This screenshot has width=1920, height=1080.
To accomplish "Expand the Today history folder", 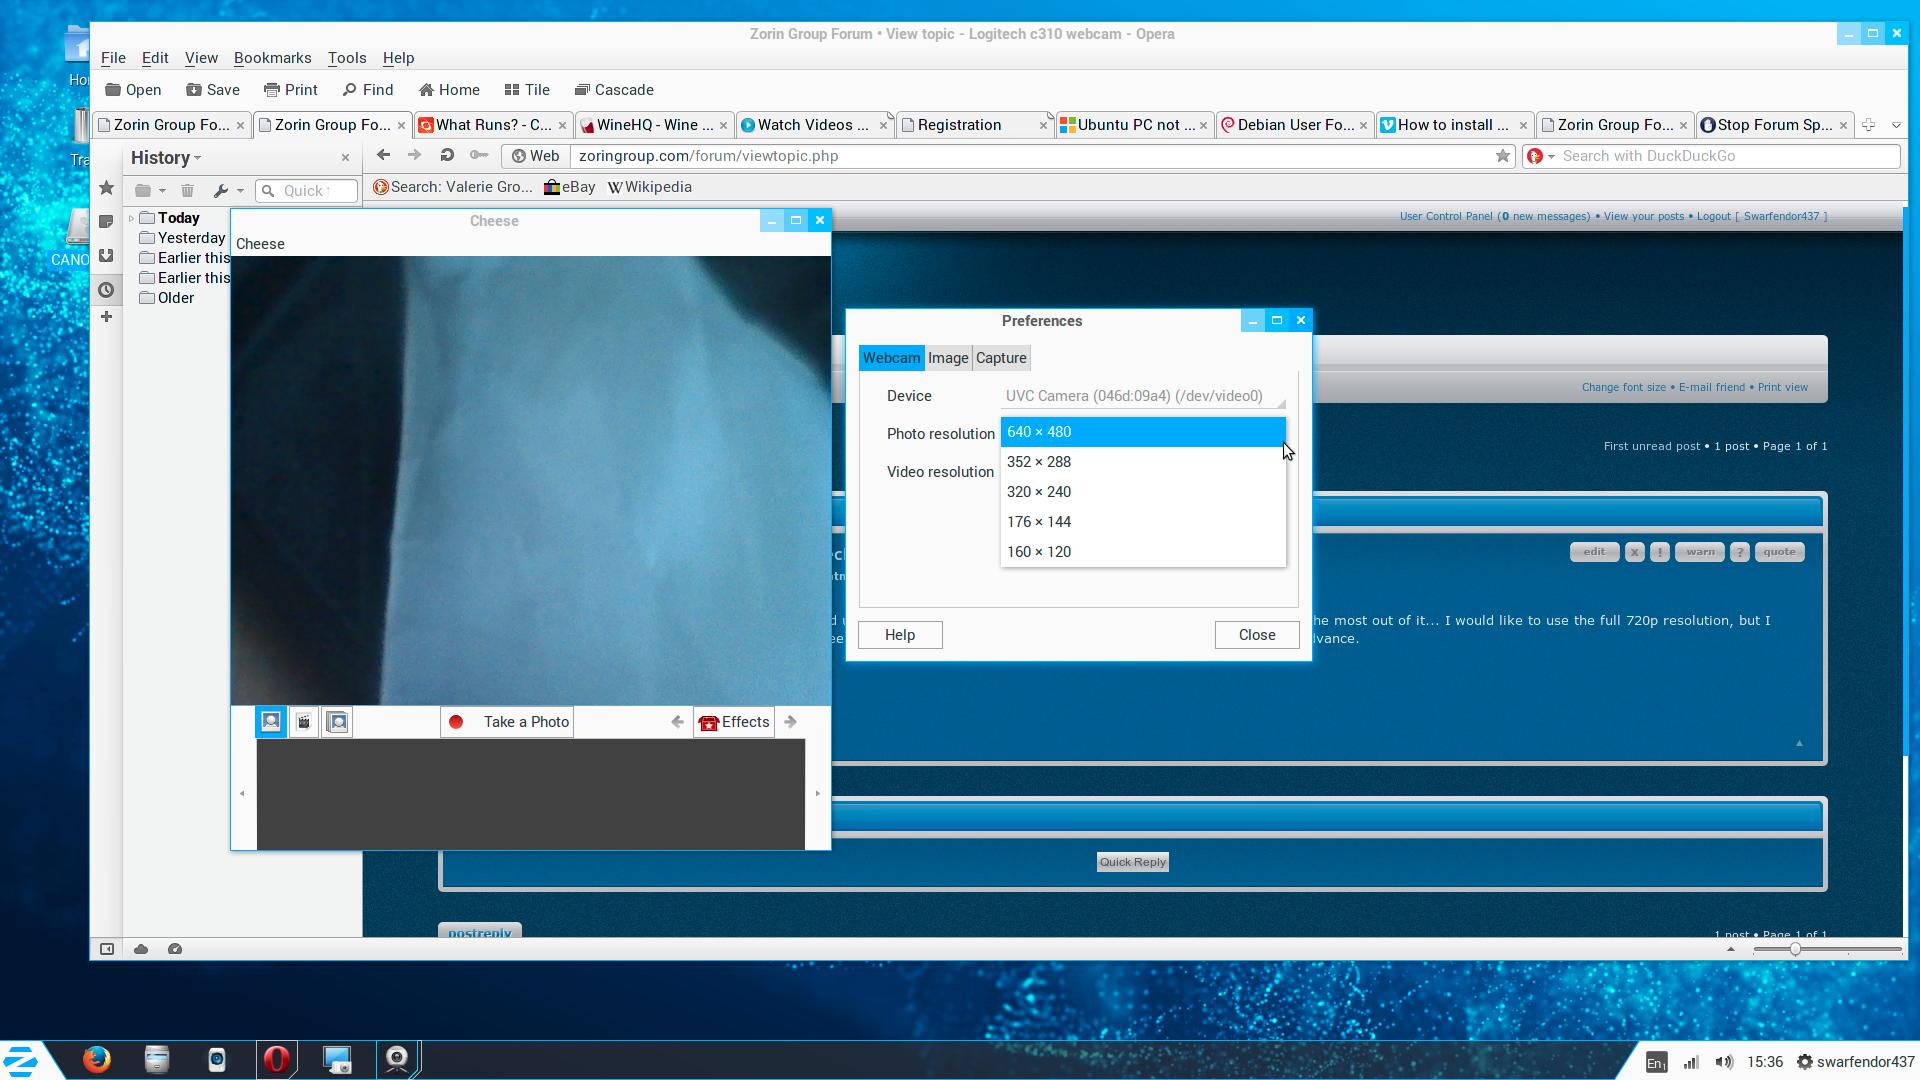I will click(132, 218).
